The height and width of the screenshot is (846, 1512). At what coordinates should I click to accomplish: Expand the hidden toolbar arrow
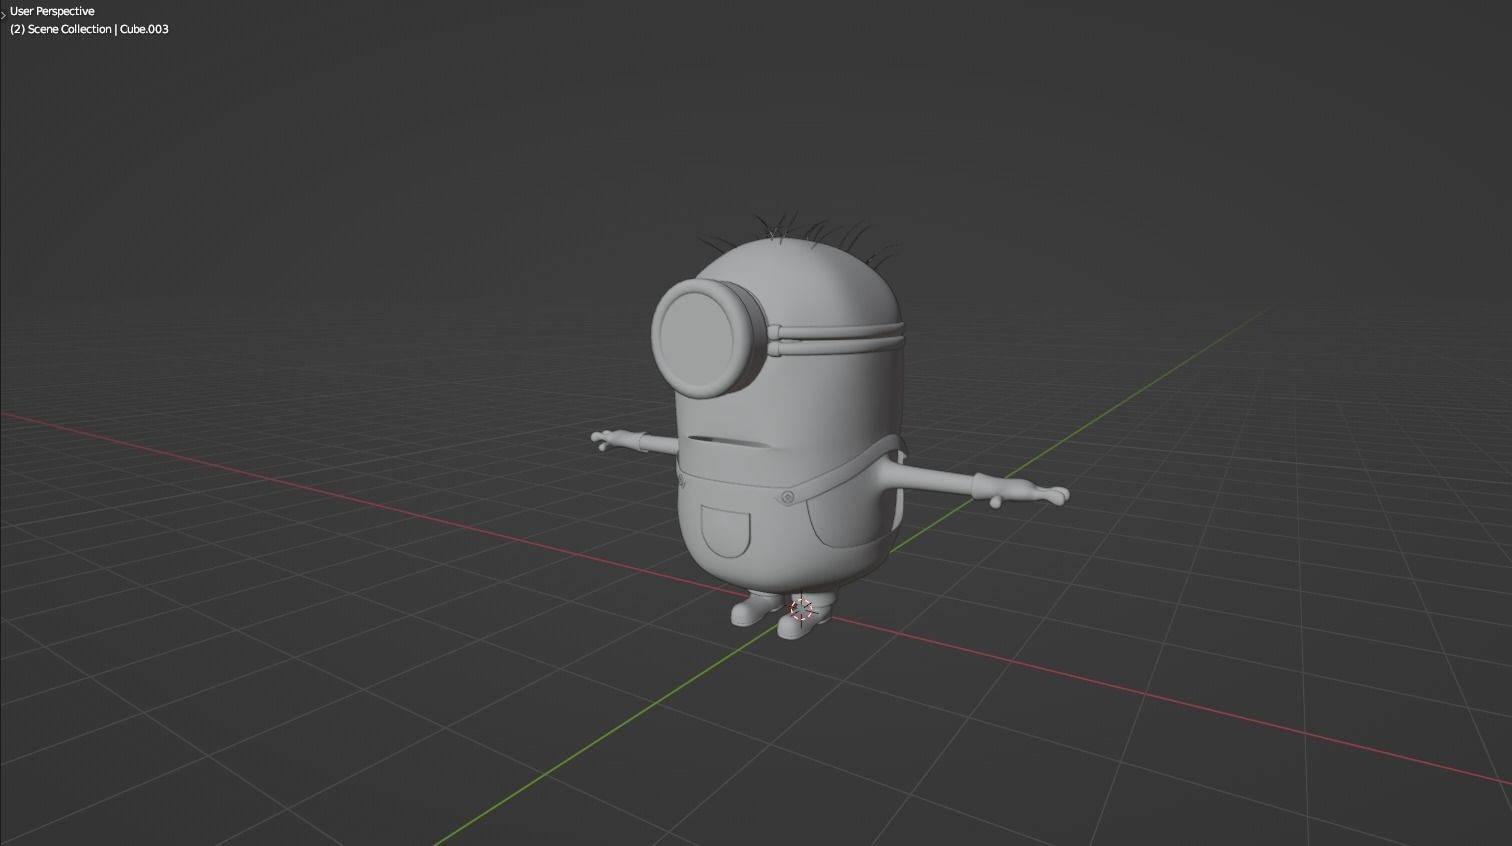point(3,16)
